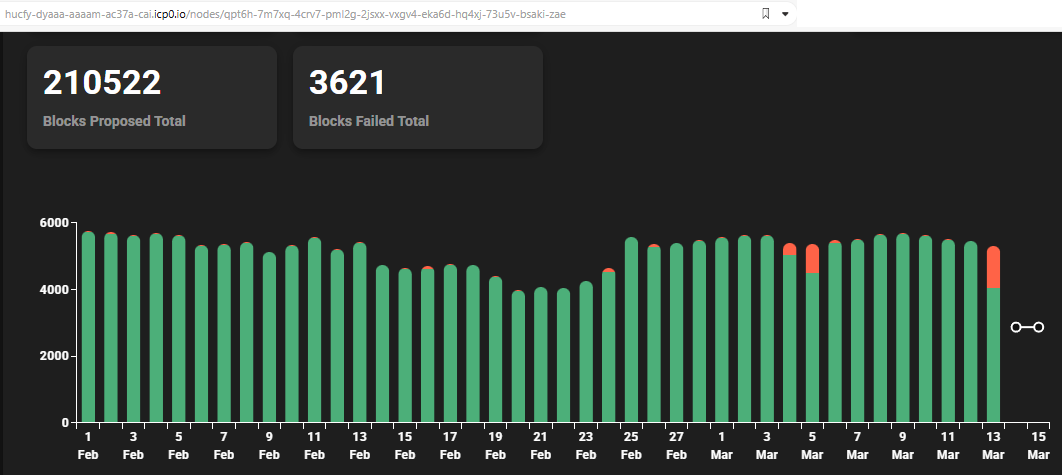1062x475 pixels.
Task: Click the 210522 value
Action: [x=102, y=83]
